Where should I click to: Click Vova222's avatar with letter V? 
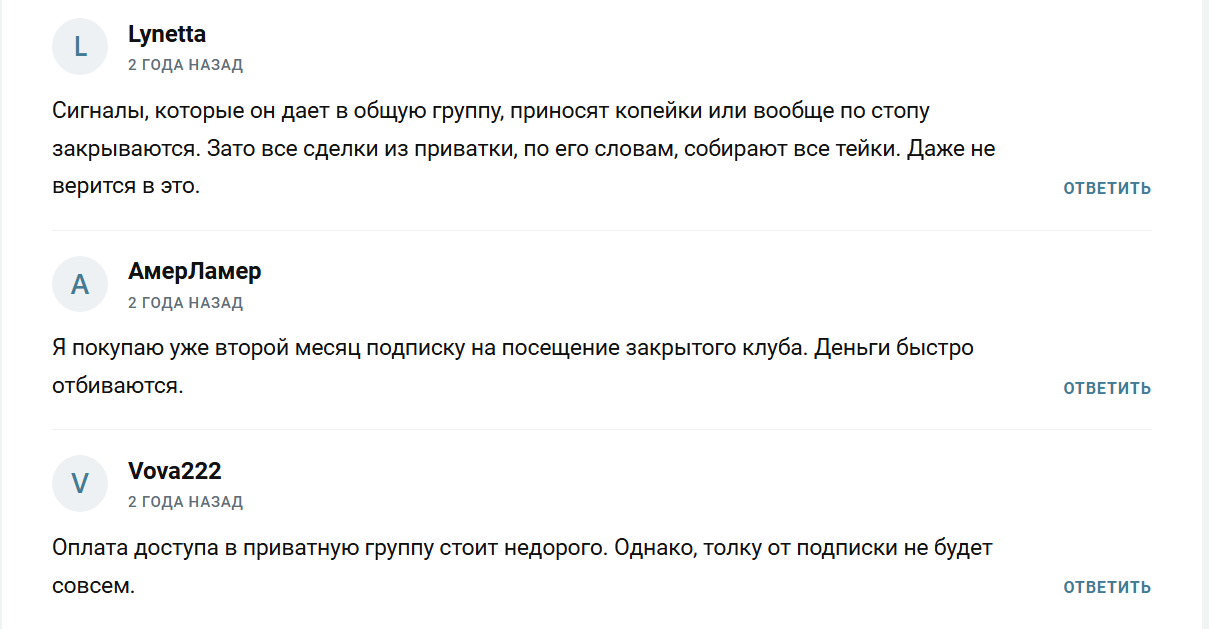79,483
